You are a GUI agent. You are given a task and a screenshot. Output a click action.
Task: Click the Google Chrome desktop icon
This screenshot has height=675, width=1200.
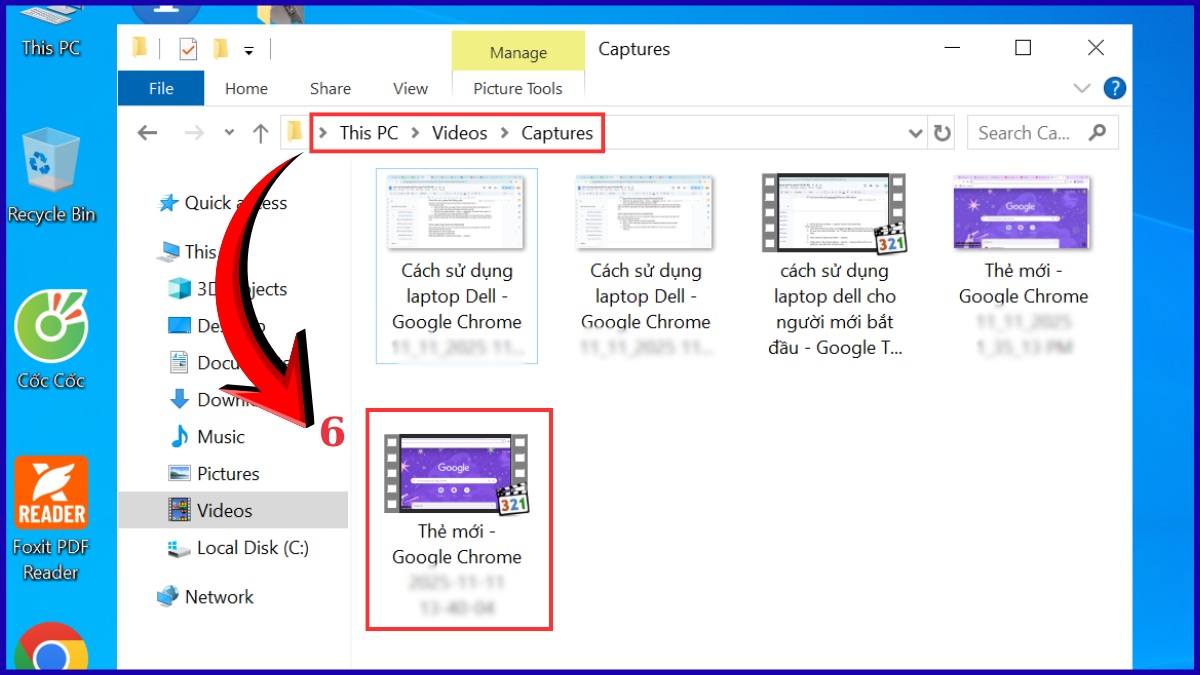(x=50, y=648)
